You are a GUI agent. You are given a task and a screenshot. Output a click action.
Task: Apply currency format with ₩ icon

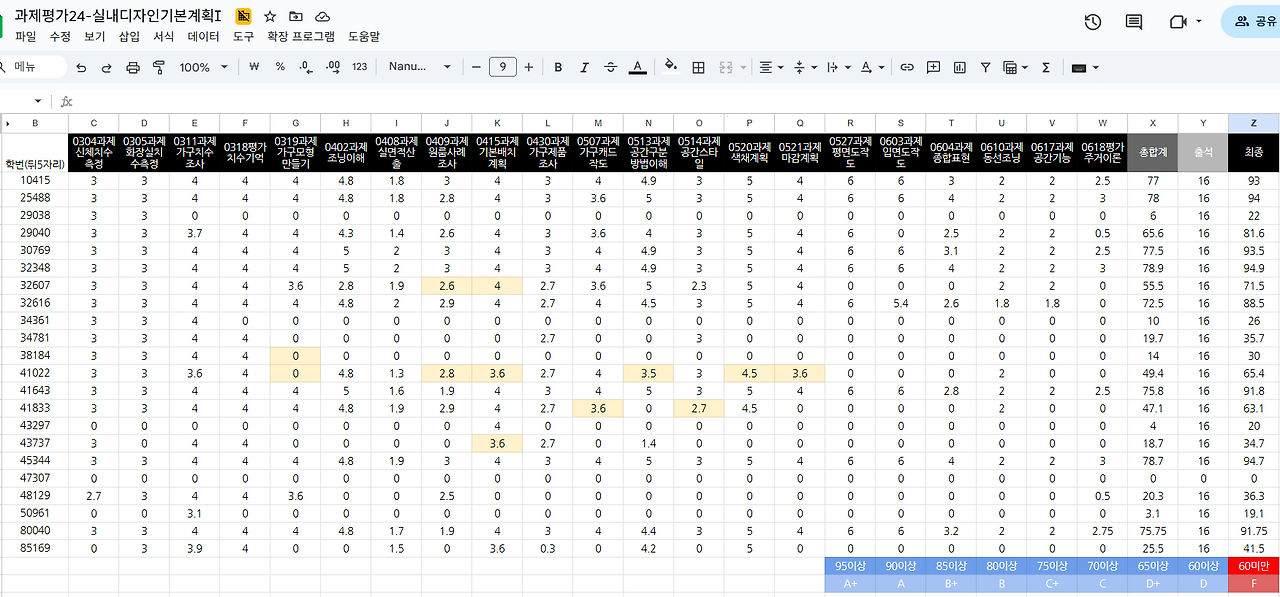[x=254, y=67]
